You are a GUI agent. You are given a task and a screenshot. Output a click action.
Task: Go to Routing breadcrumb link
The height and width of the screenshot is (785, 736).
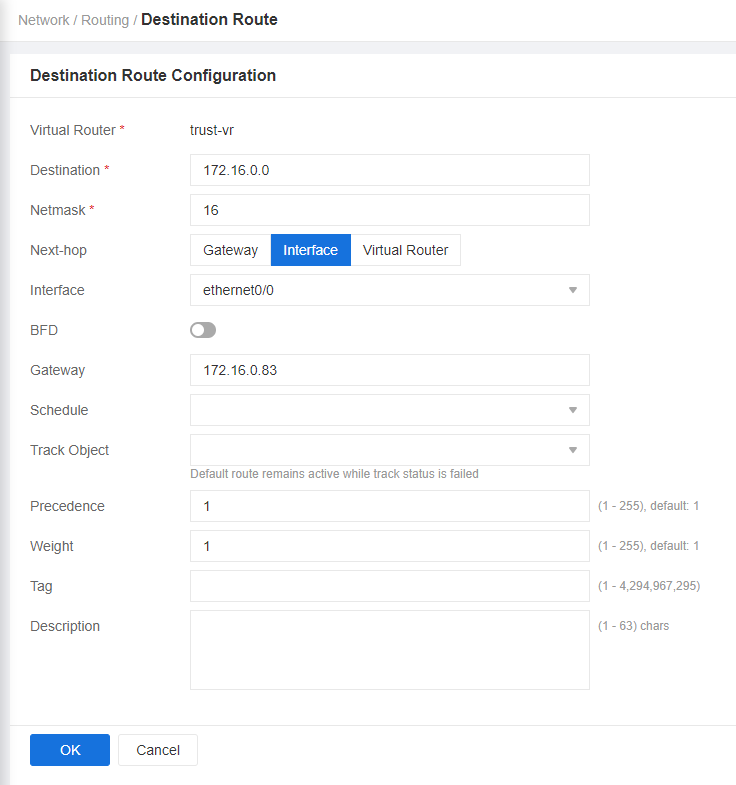pos(105,20)
